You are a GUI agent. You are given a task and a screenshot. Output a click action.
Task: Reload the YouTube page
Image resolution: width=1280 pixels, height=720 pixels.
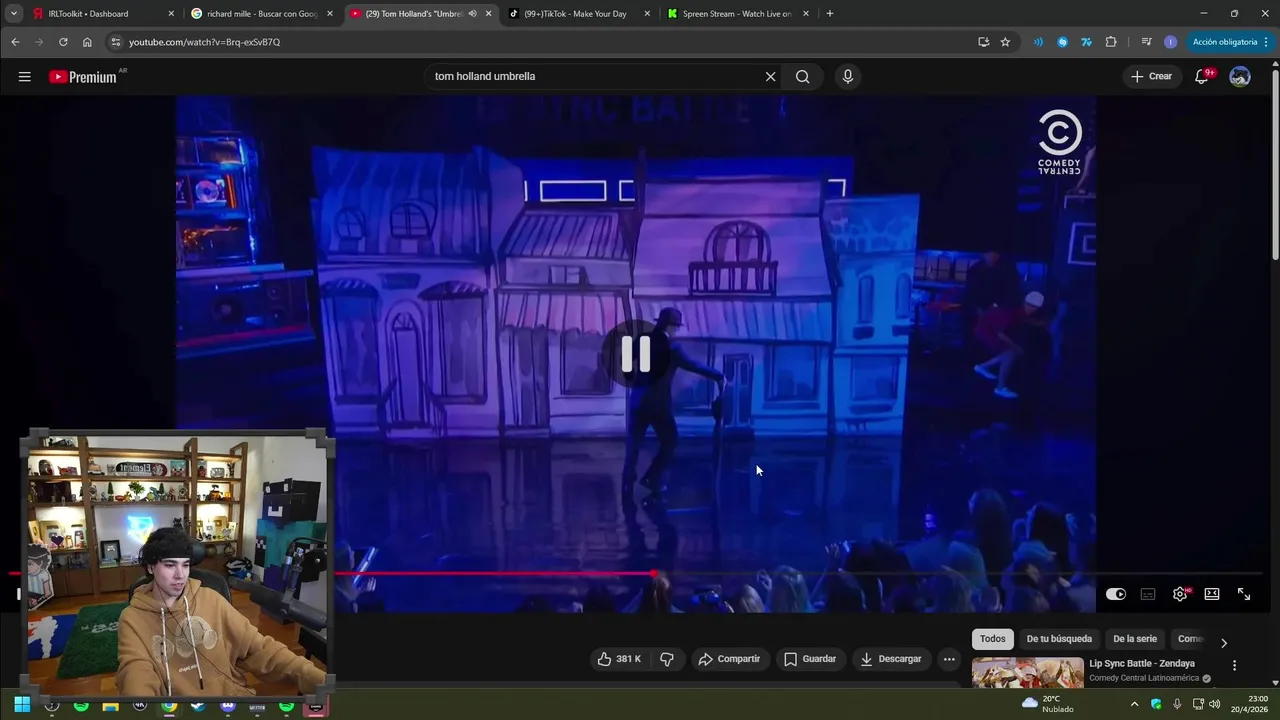point(63,42)
